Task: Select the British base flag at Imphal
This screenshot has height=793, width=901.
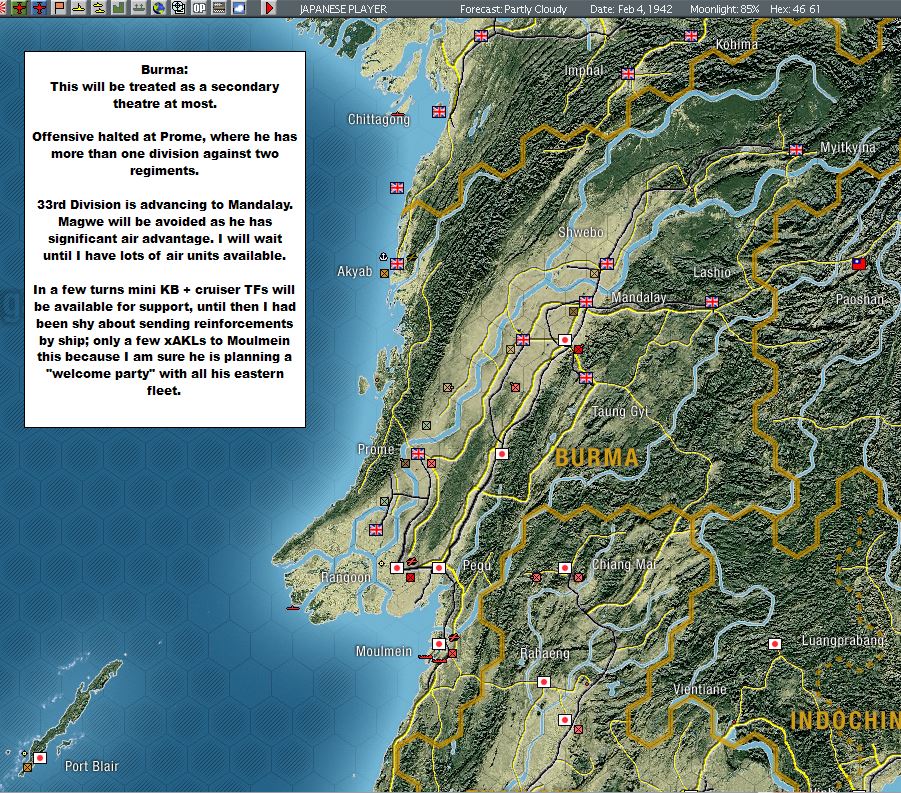Action: (x=628, y=74)
